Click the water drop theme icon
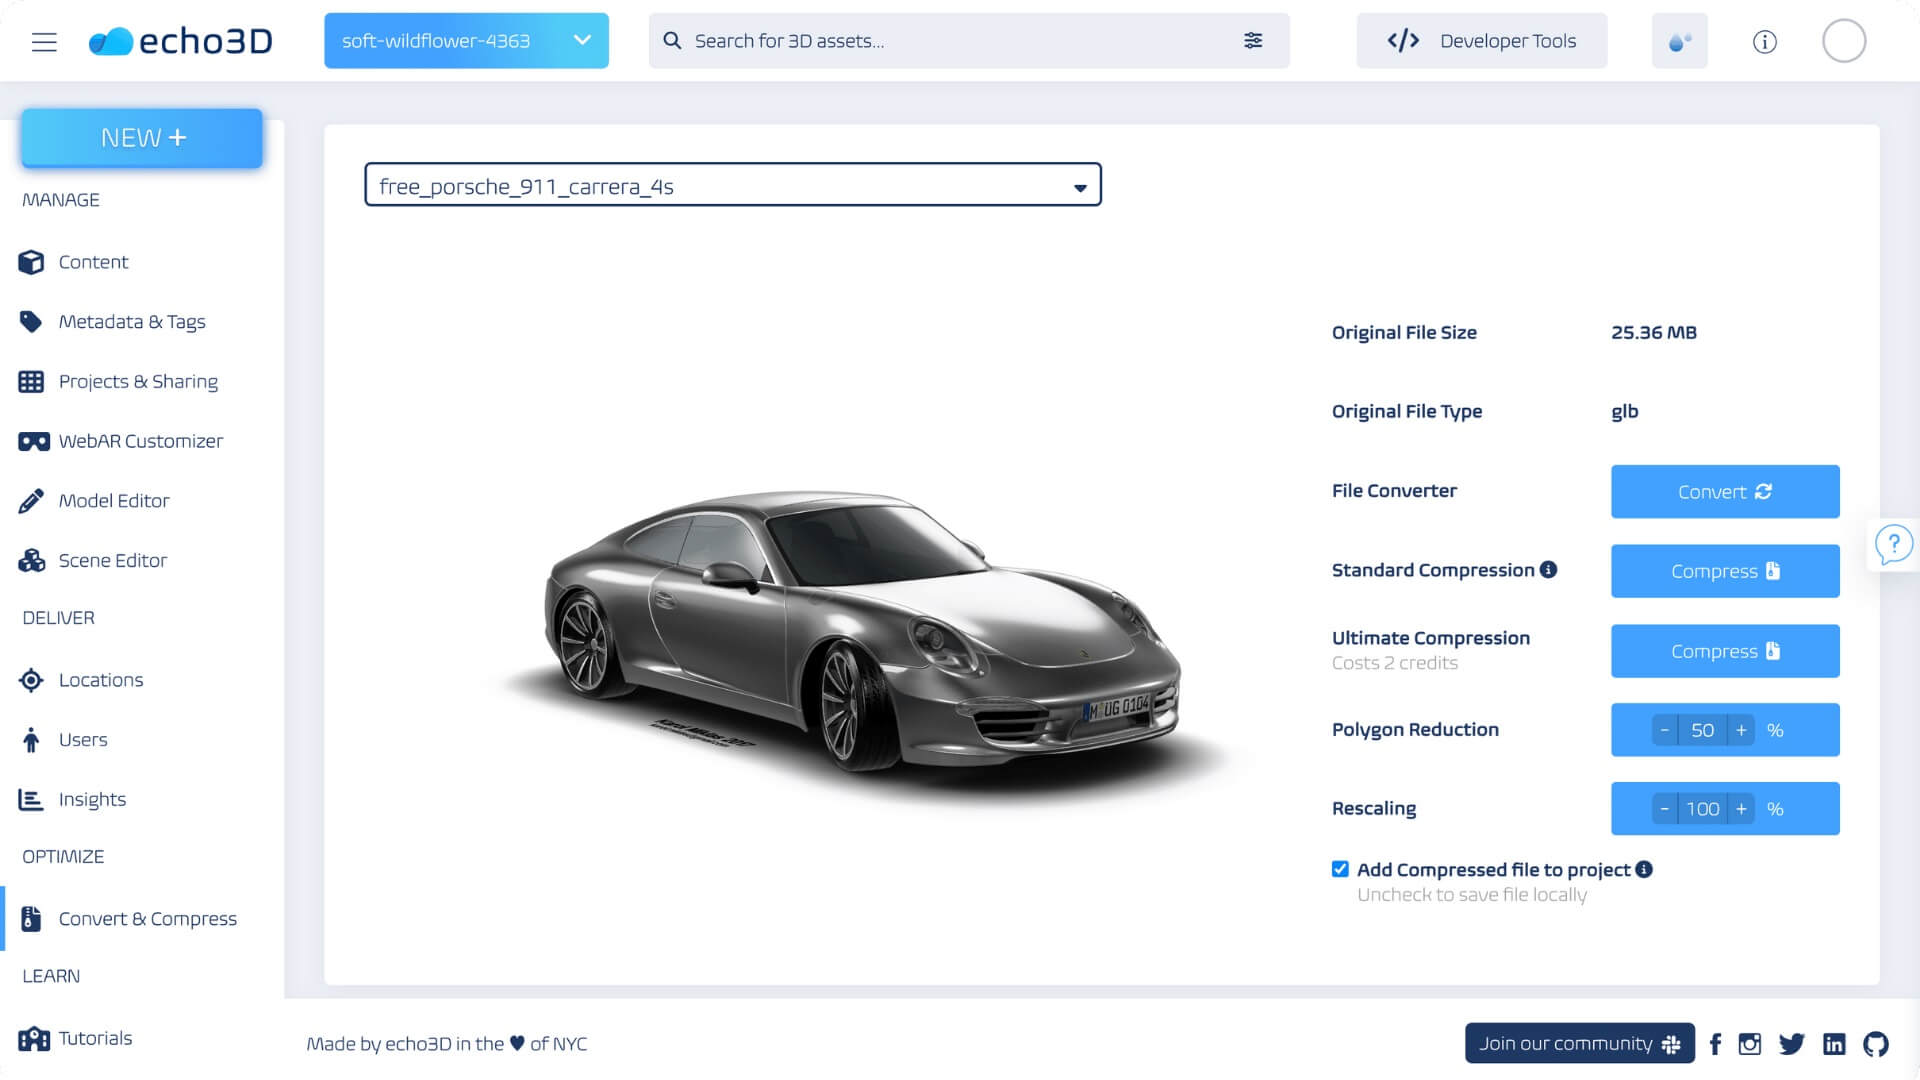 pyautogui.click(x=1679, y=41)
